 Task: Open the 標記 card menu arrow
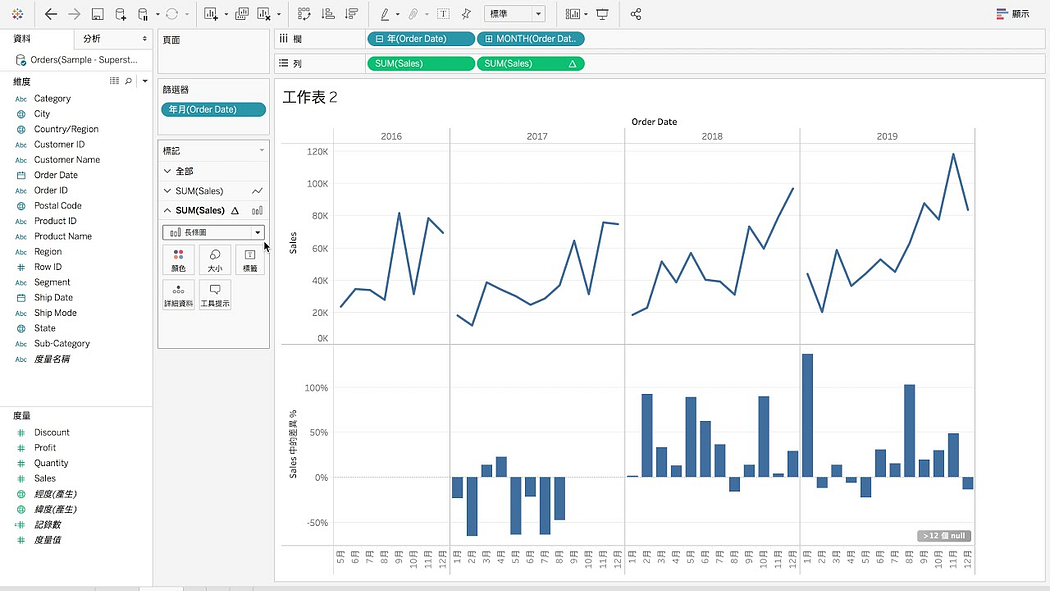point(262,151)
